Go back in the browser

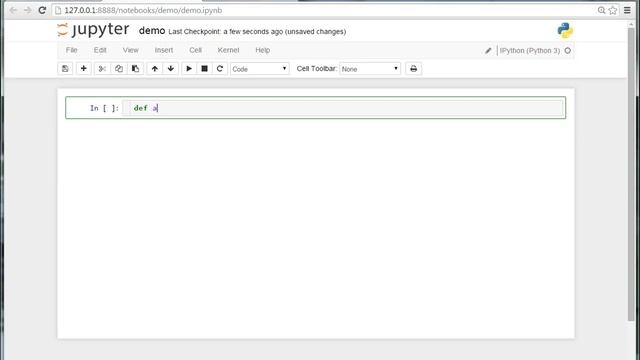(x=13, y=10)
